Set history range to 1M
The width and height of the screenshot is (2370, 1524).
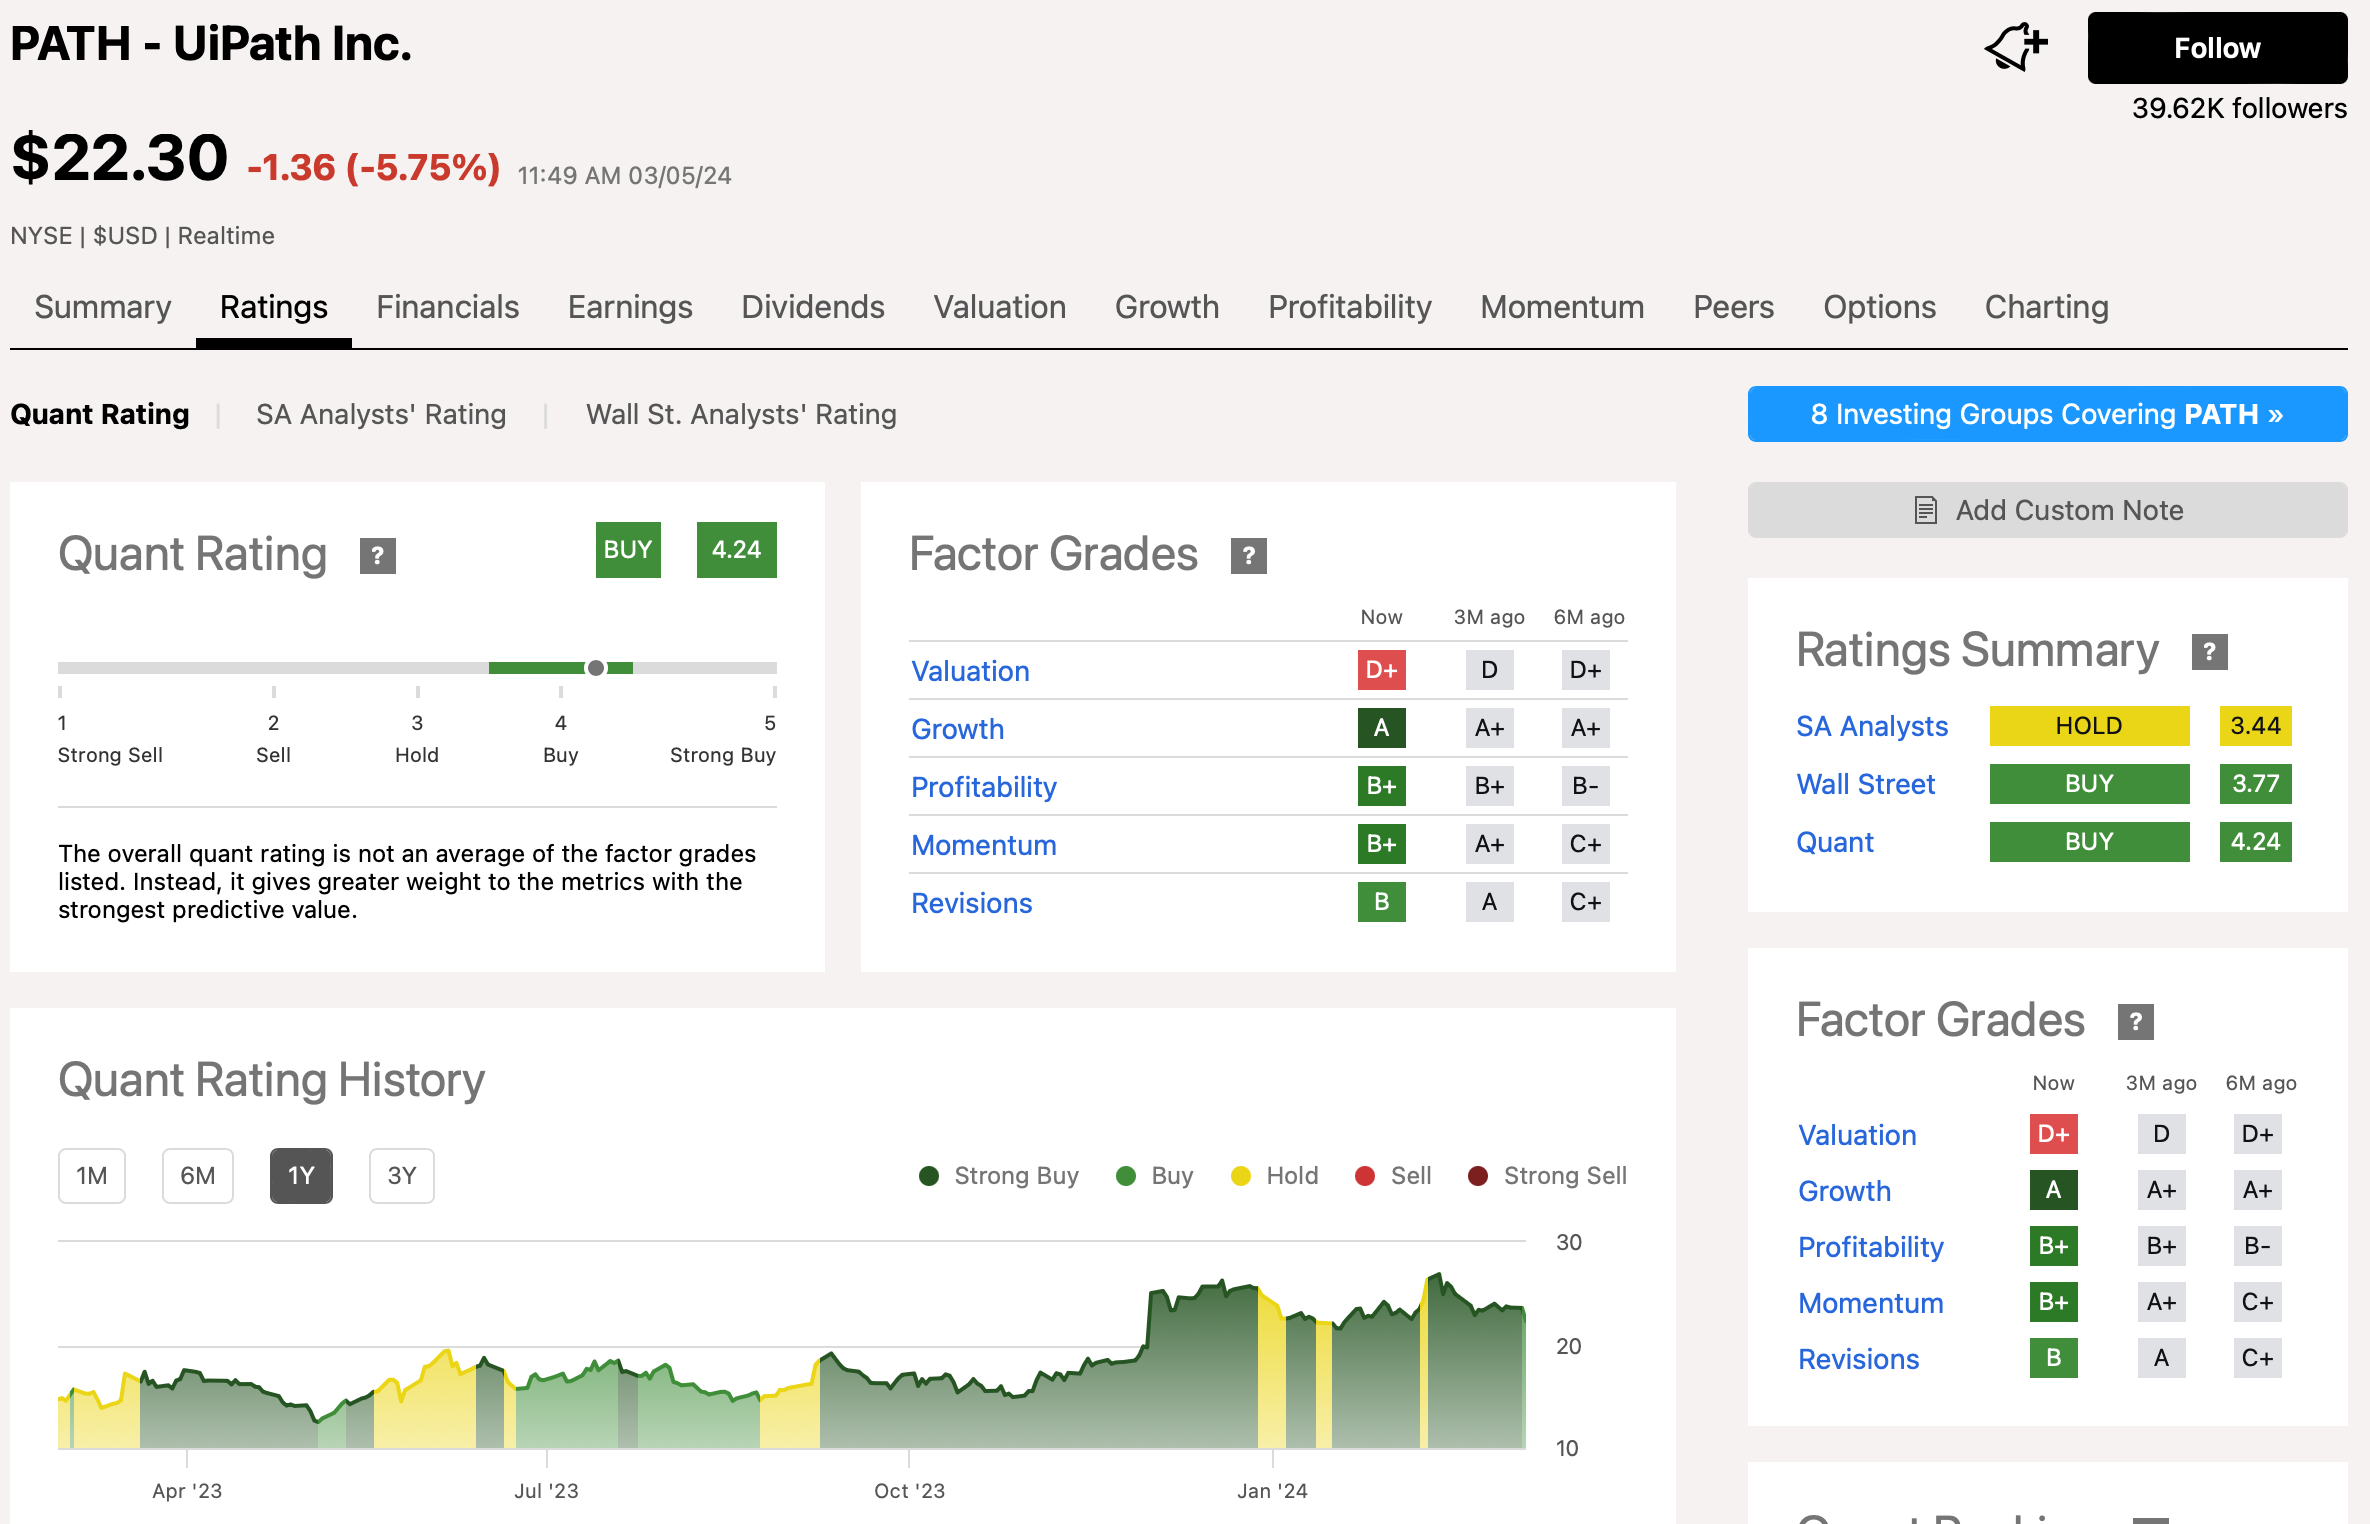pos(92,1176)
